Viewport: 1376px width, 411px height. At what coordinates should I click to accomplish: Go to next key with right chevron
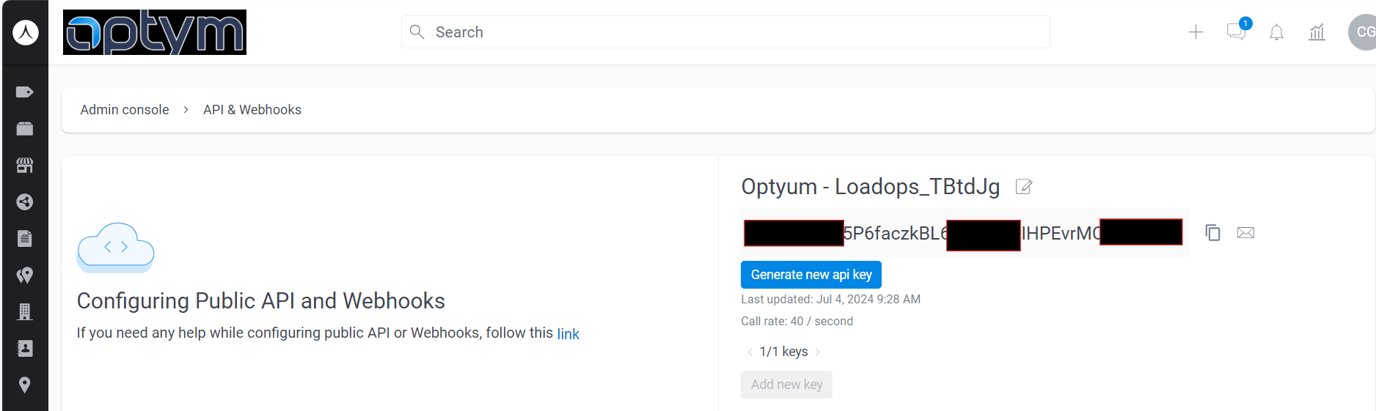[817, 352]
